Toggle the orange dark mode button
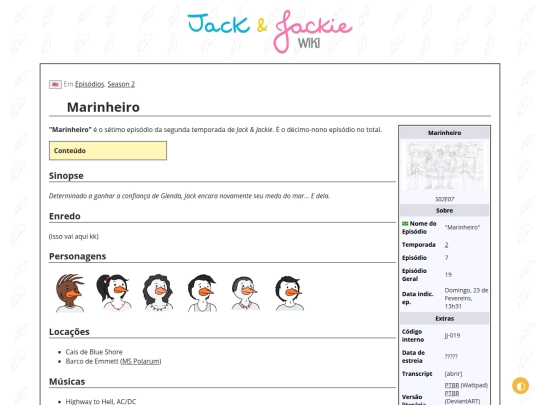Image resolution: width=540 pixels, height=405 pixels. (520, 385)
